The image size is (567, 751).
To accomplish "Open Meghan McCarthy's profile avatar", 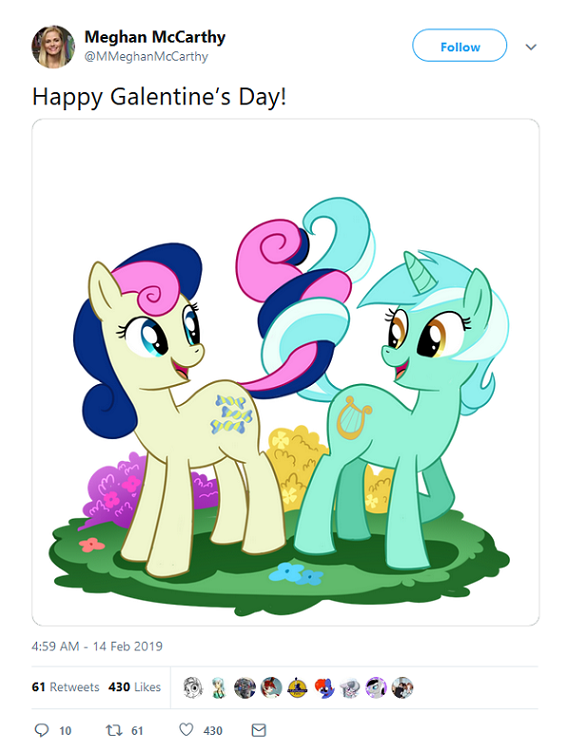I will point(53,47).
